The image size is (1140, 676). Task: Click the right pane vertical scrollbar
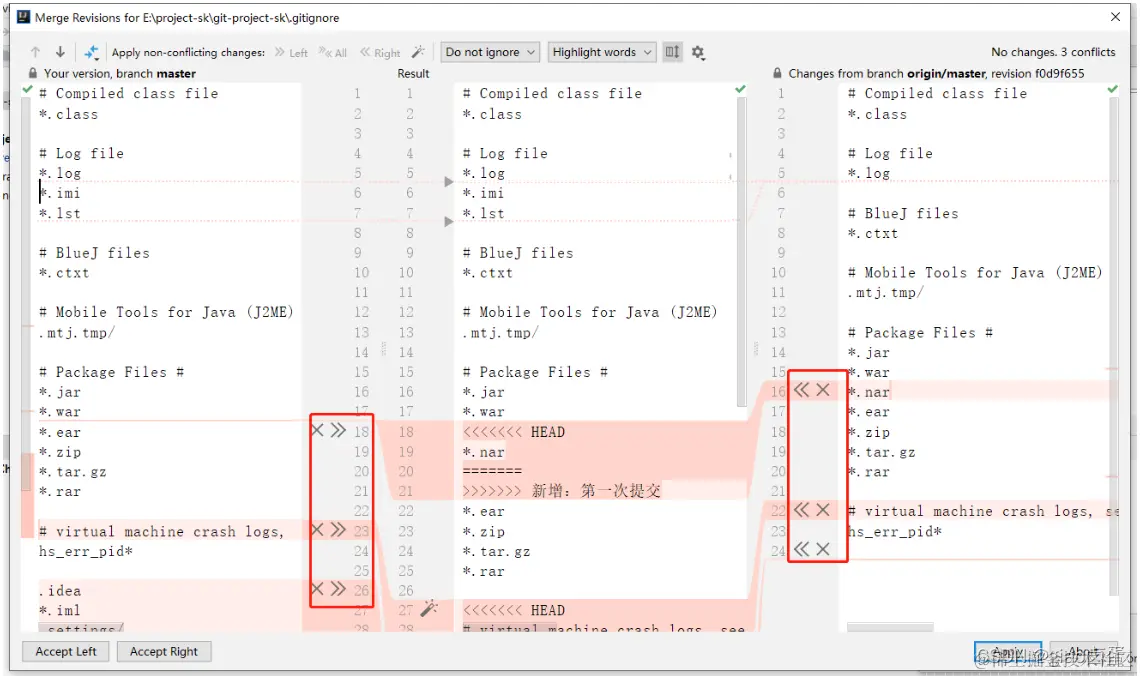1114,345
